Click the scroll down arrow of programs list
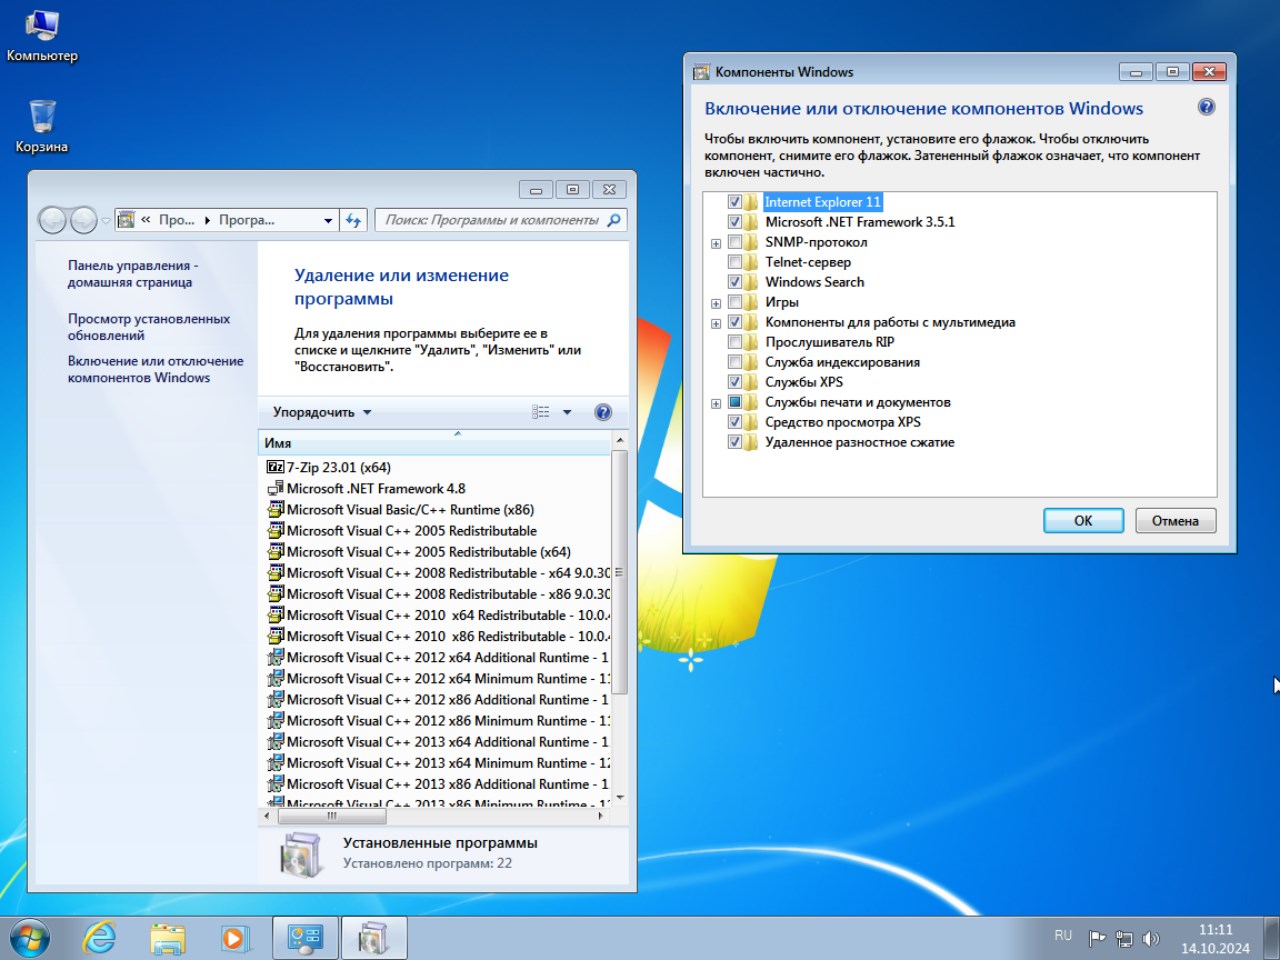This screenshot has width=1280, height=960. [x=620, y=798]
